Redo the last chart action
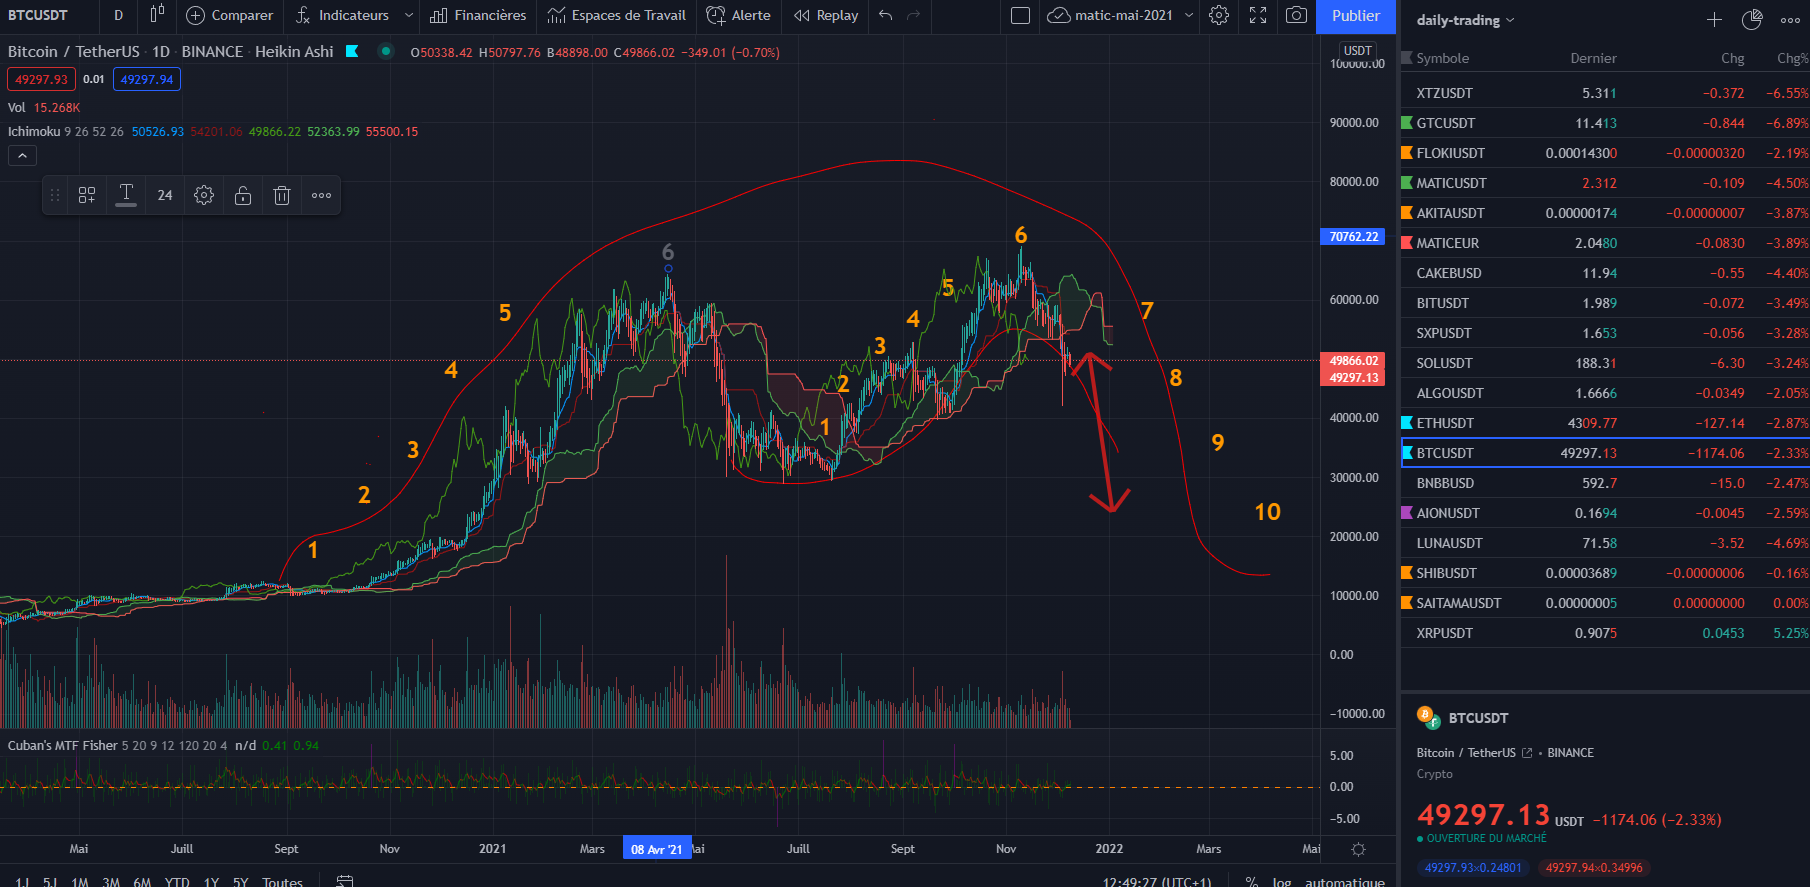This screenshot has width=1810, height=887. coord(913,15)
